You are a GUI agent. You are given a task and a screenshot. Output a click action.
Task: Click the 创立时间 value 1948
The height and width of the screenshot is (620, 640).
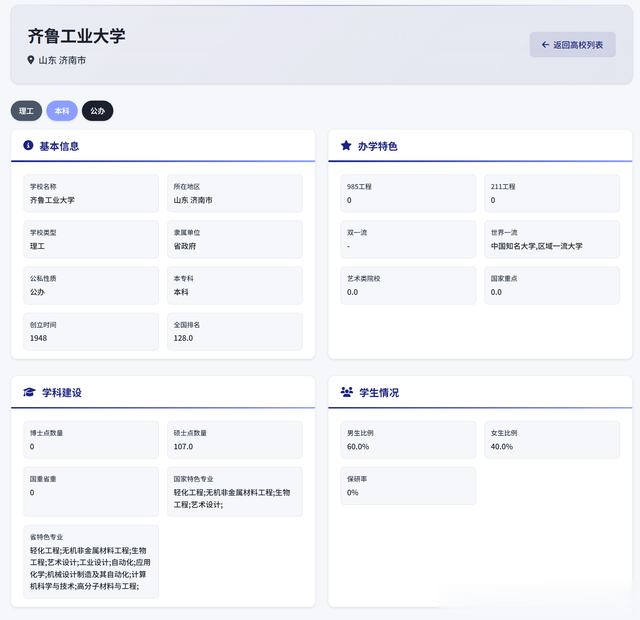click(38, 338)
